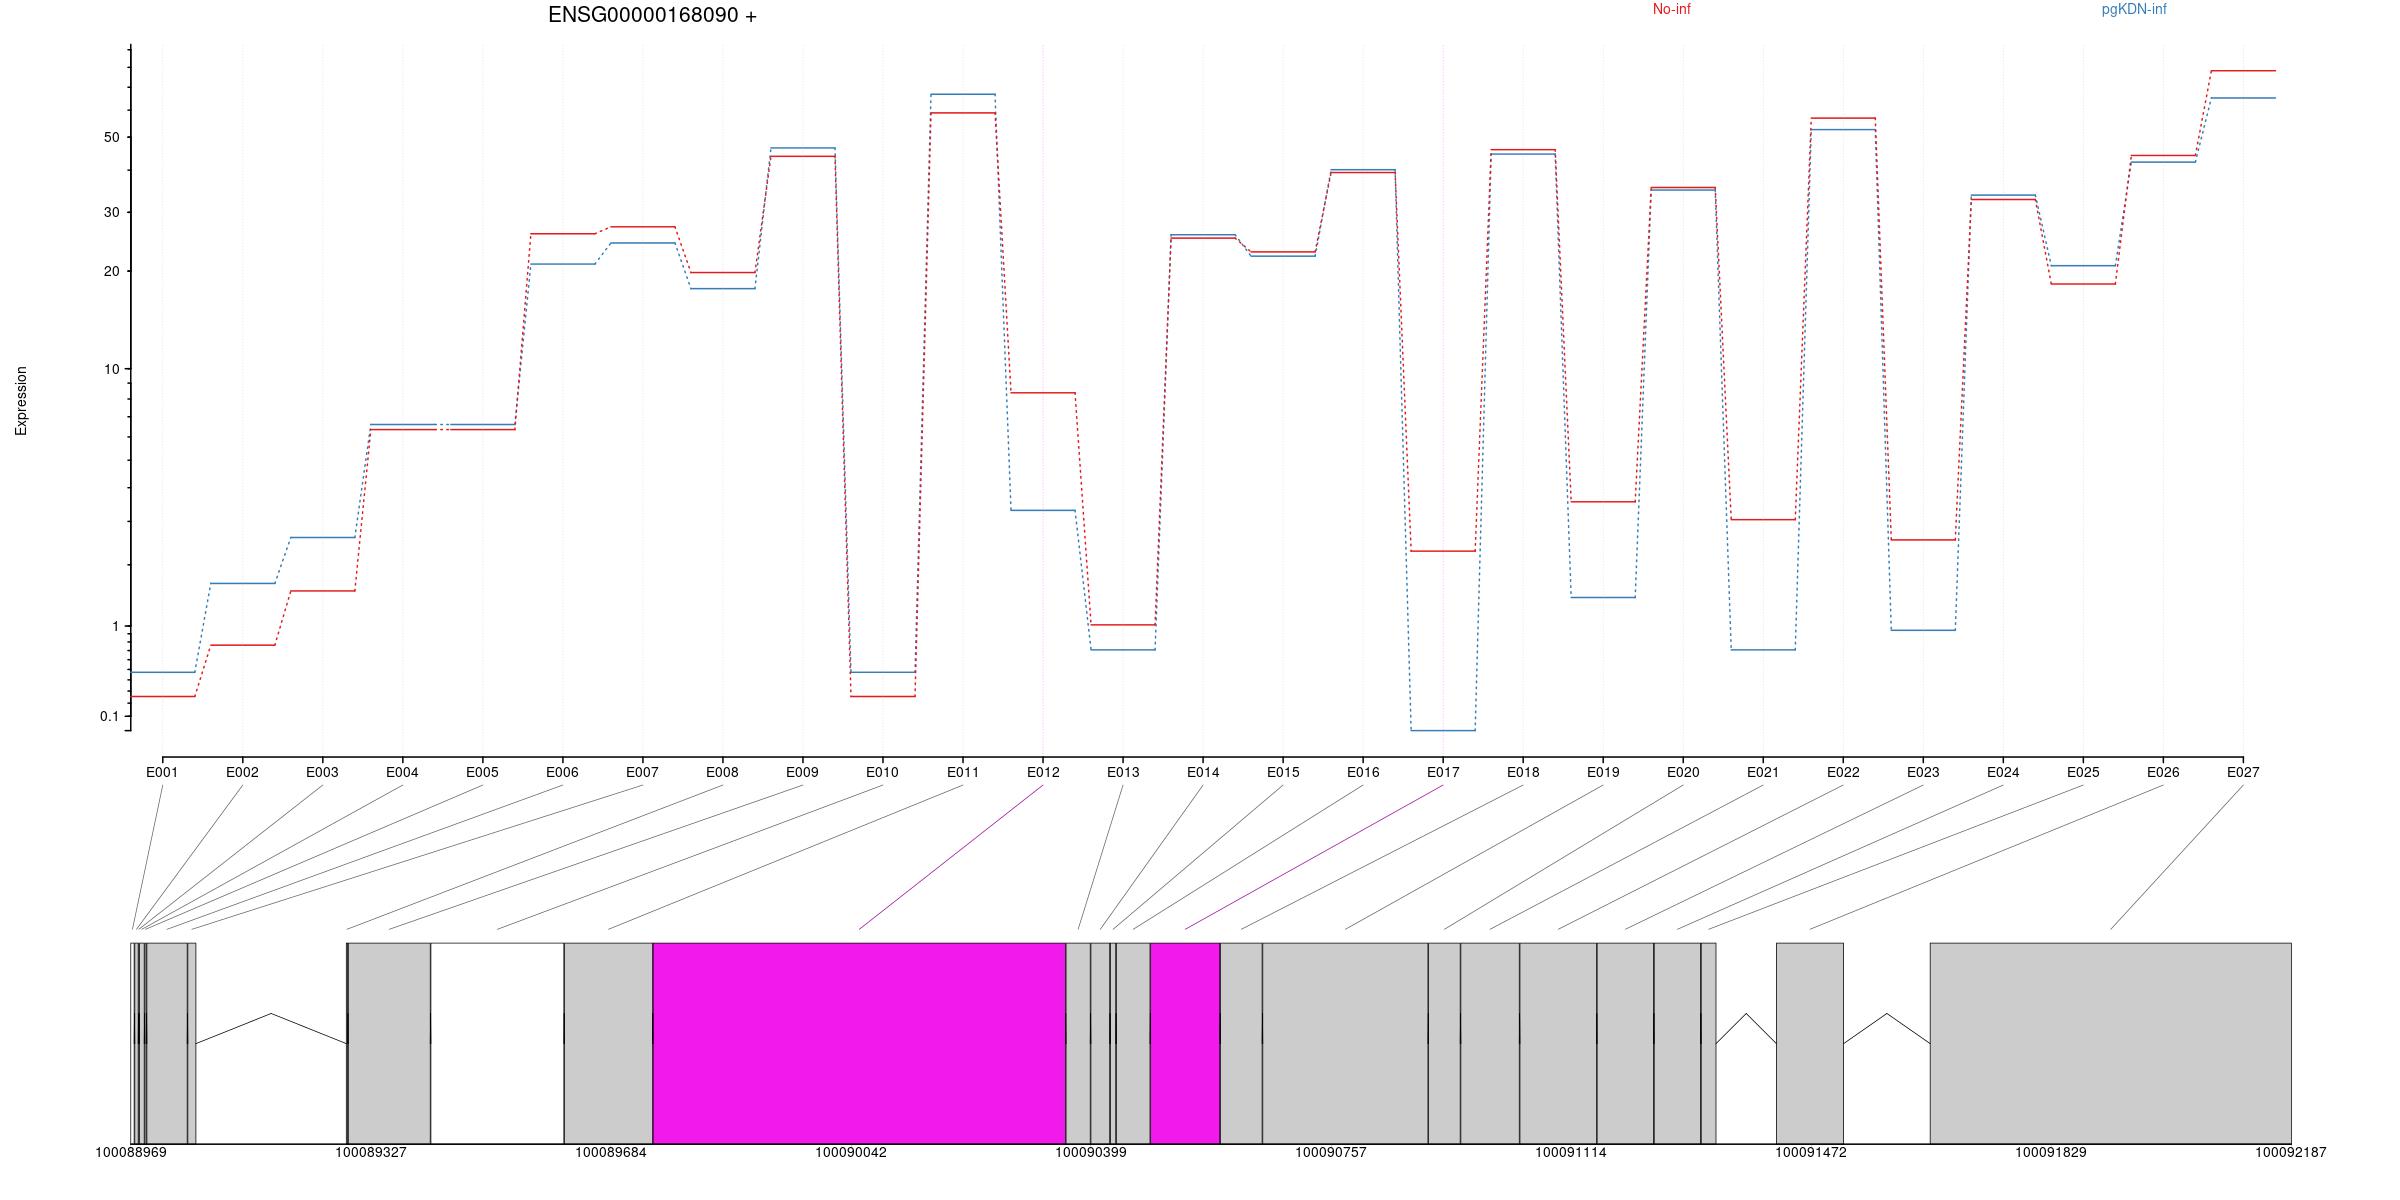Click genomic coordinate 100089684
Image resolution: width=2400 pixels, height=1200 pixels.
point(611,1152)
